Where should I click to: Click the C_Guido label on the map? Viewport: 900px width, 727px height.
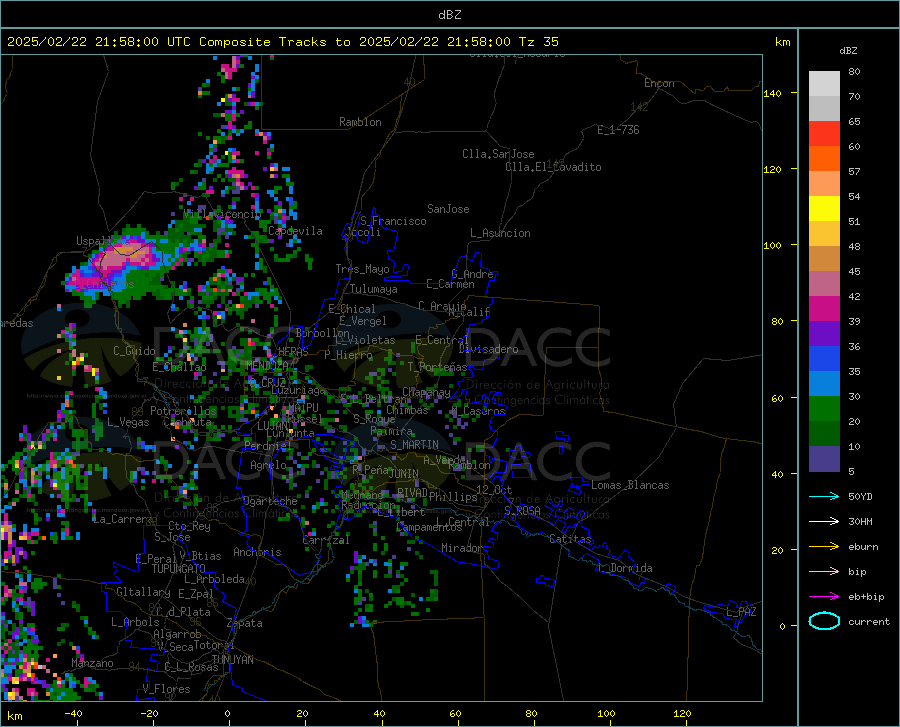134,351
